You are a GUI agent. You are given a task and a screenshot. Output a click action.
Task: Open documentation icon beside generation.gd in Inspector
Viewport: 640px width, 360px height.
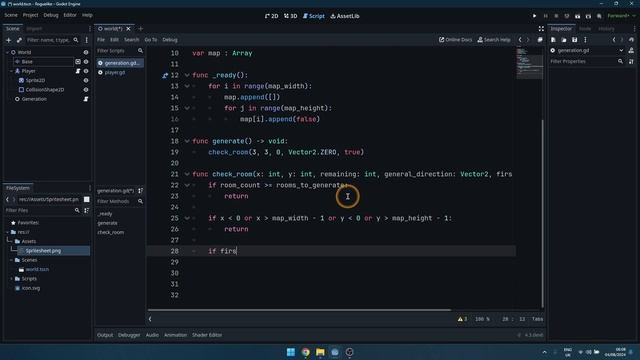pyautogui.click(x=631, y=50)
